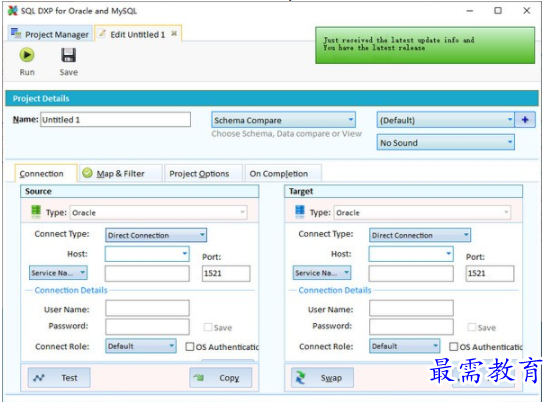
Task: Change Target Connect Type dropdown
Action: pos(420,235)
